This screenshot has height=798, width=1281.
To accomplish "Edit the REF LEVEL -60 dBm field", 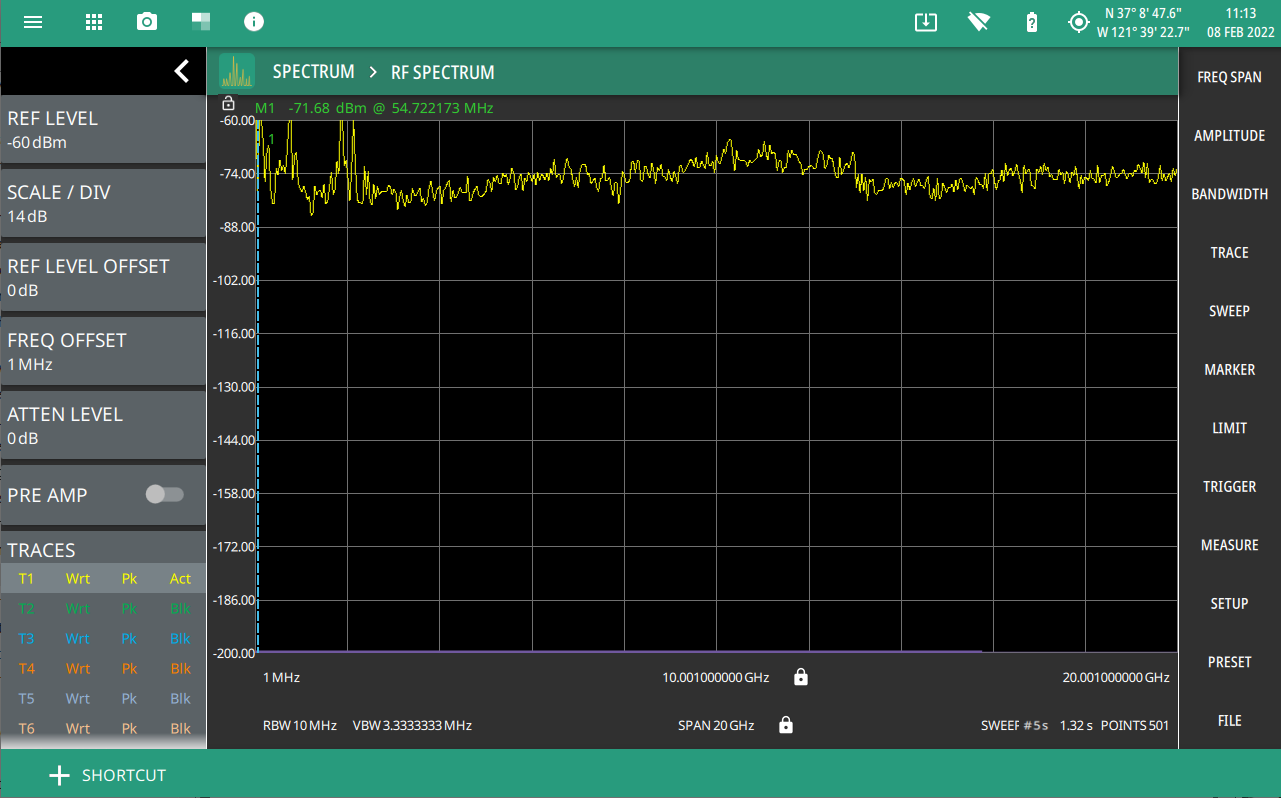I will 103,129.
